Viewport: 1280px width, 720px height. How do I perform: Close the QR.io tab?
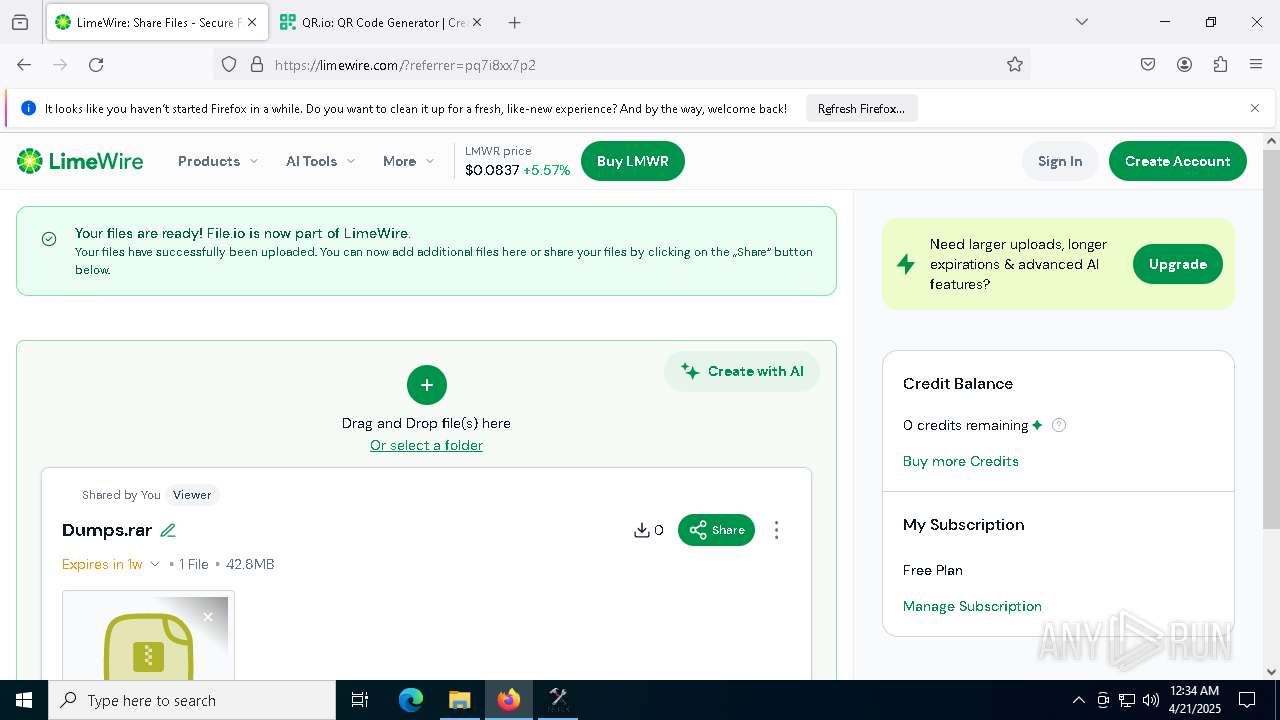476,22
